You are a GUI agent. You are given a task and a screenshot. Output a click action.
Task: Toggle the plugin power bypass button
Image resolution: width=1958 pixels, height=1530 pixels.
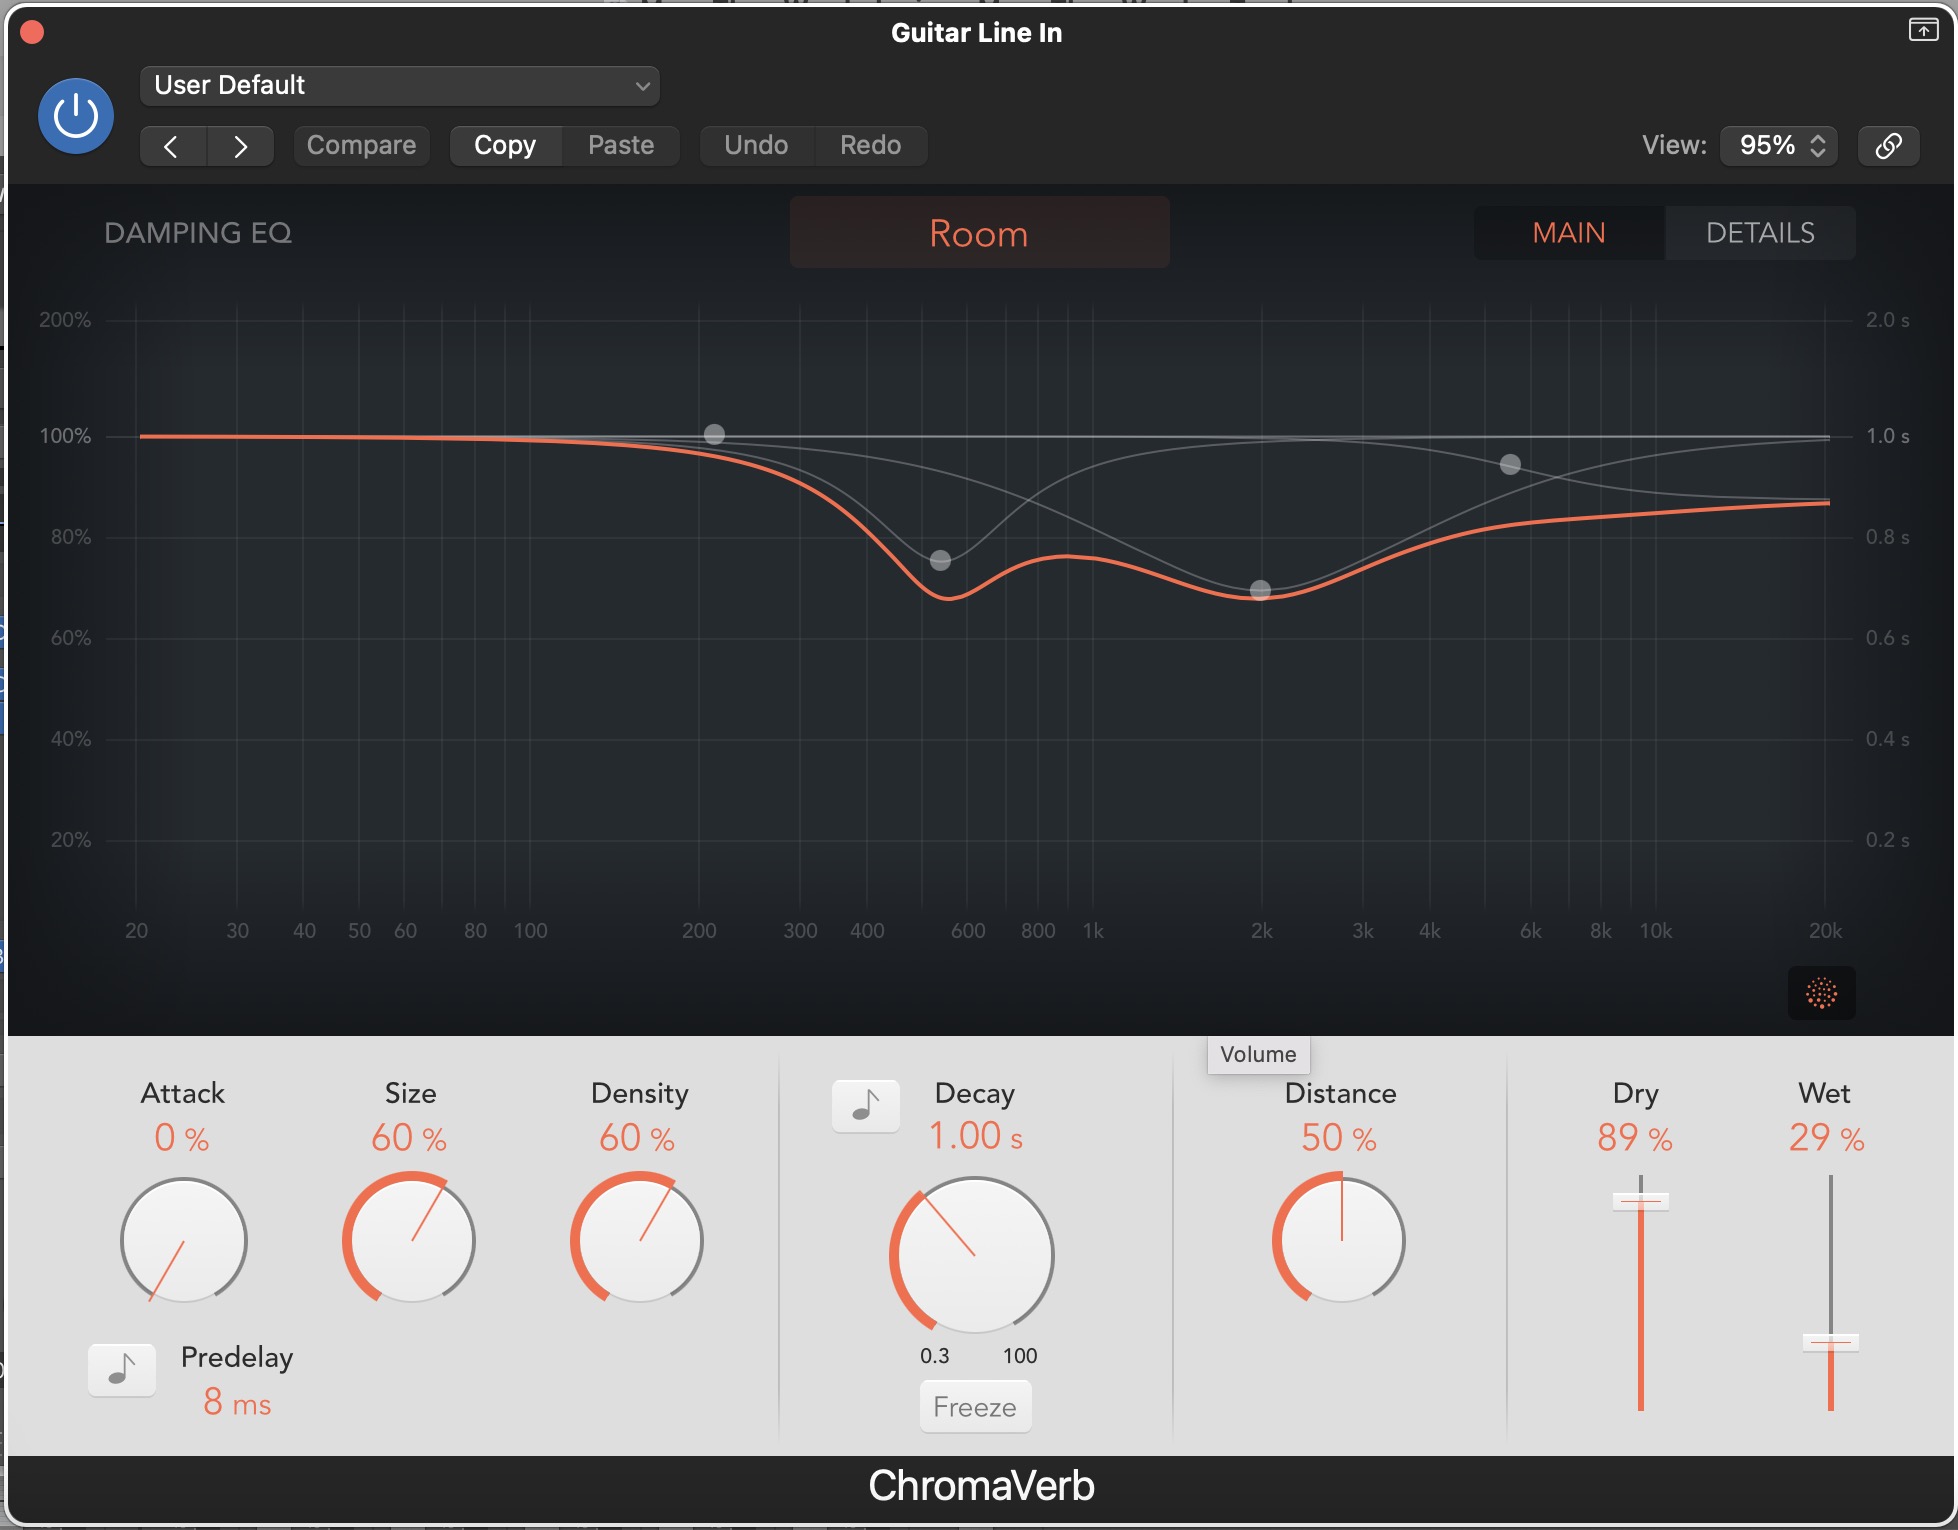point(75,116)
